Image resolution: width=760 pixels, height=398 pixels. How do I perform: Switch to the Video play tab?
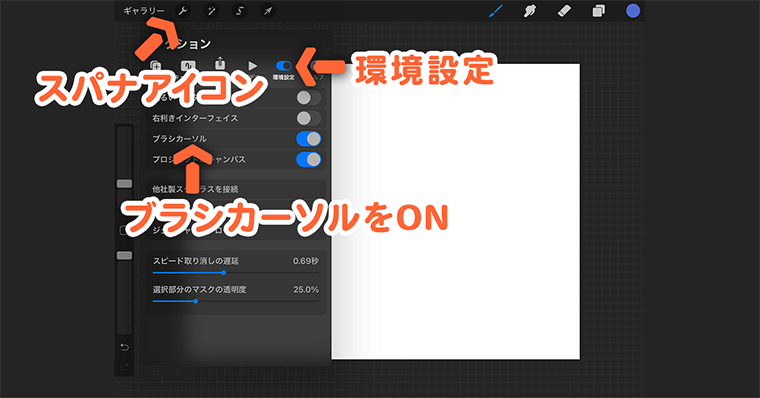(x=253, y=66)
